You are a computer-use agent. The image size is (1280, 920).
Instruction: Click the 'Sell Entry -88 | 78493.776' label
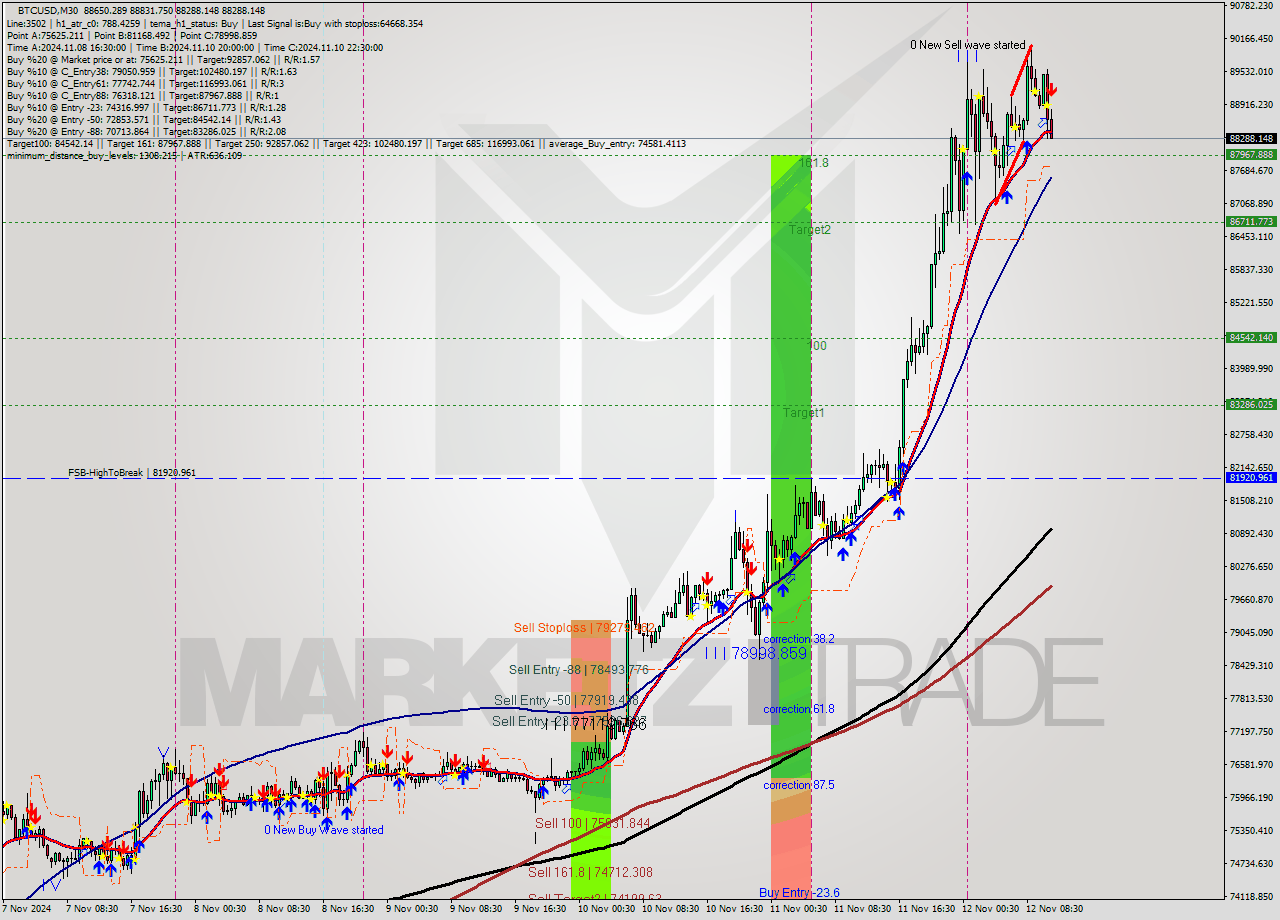(x=579, y=670)
